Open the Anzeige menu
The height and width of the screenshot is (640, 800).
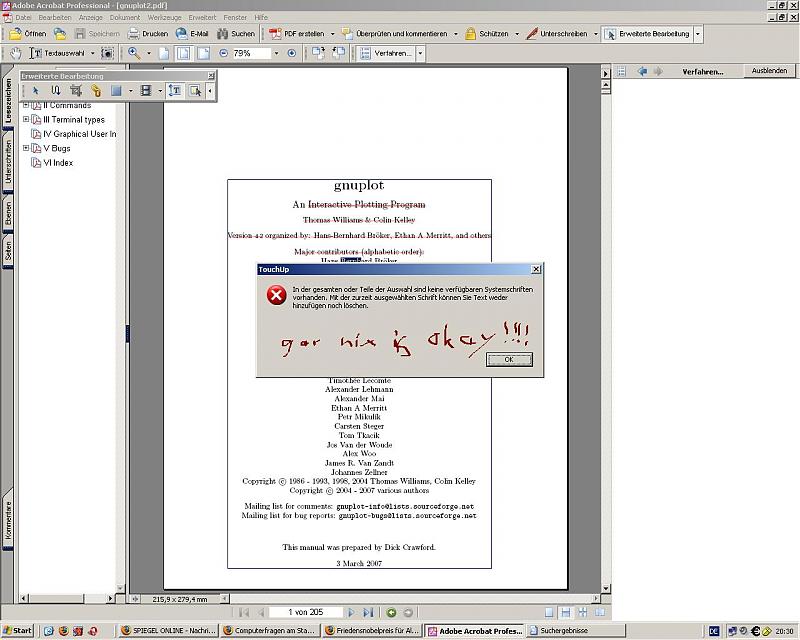[x=91, y=17]
